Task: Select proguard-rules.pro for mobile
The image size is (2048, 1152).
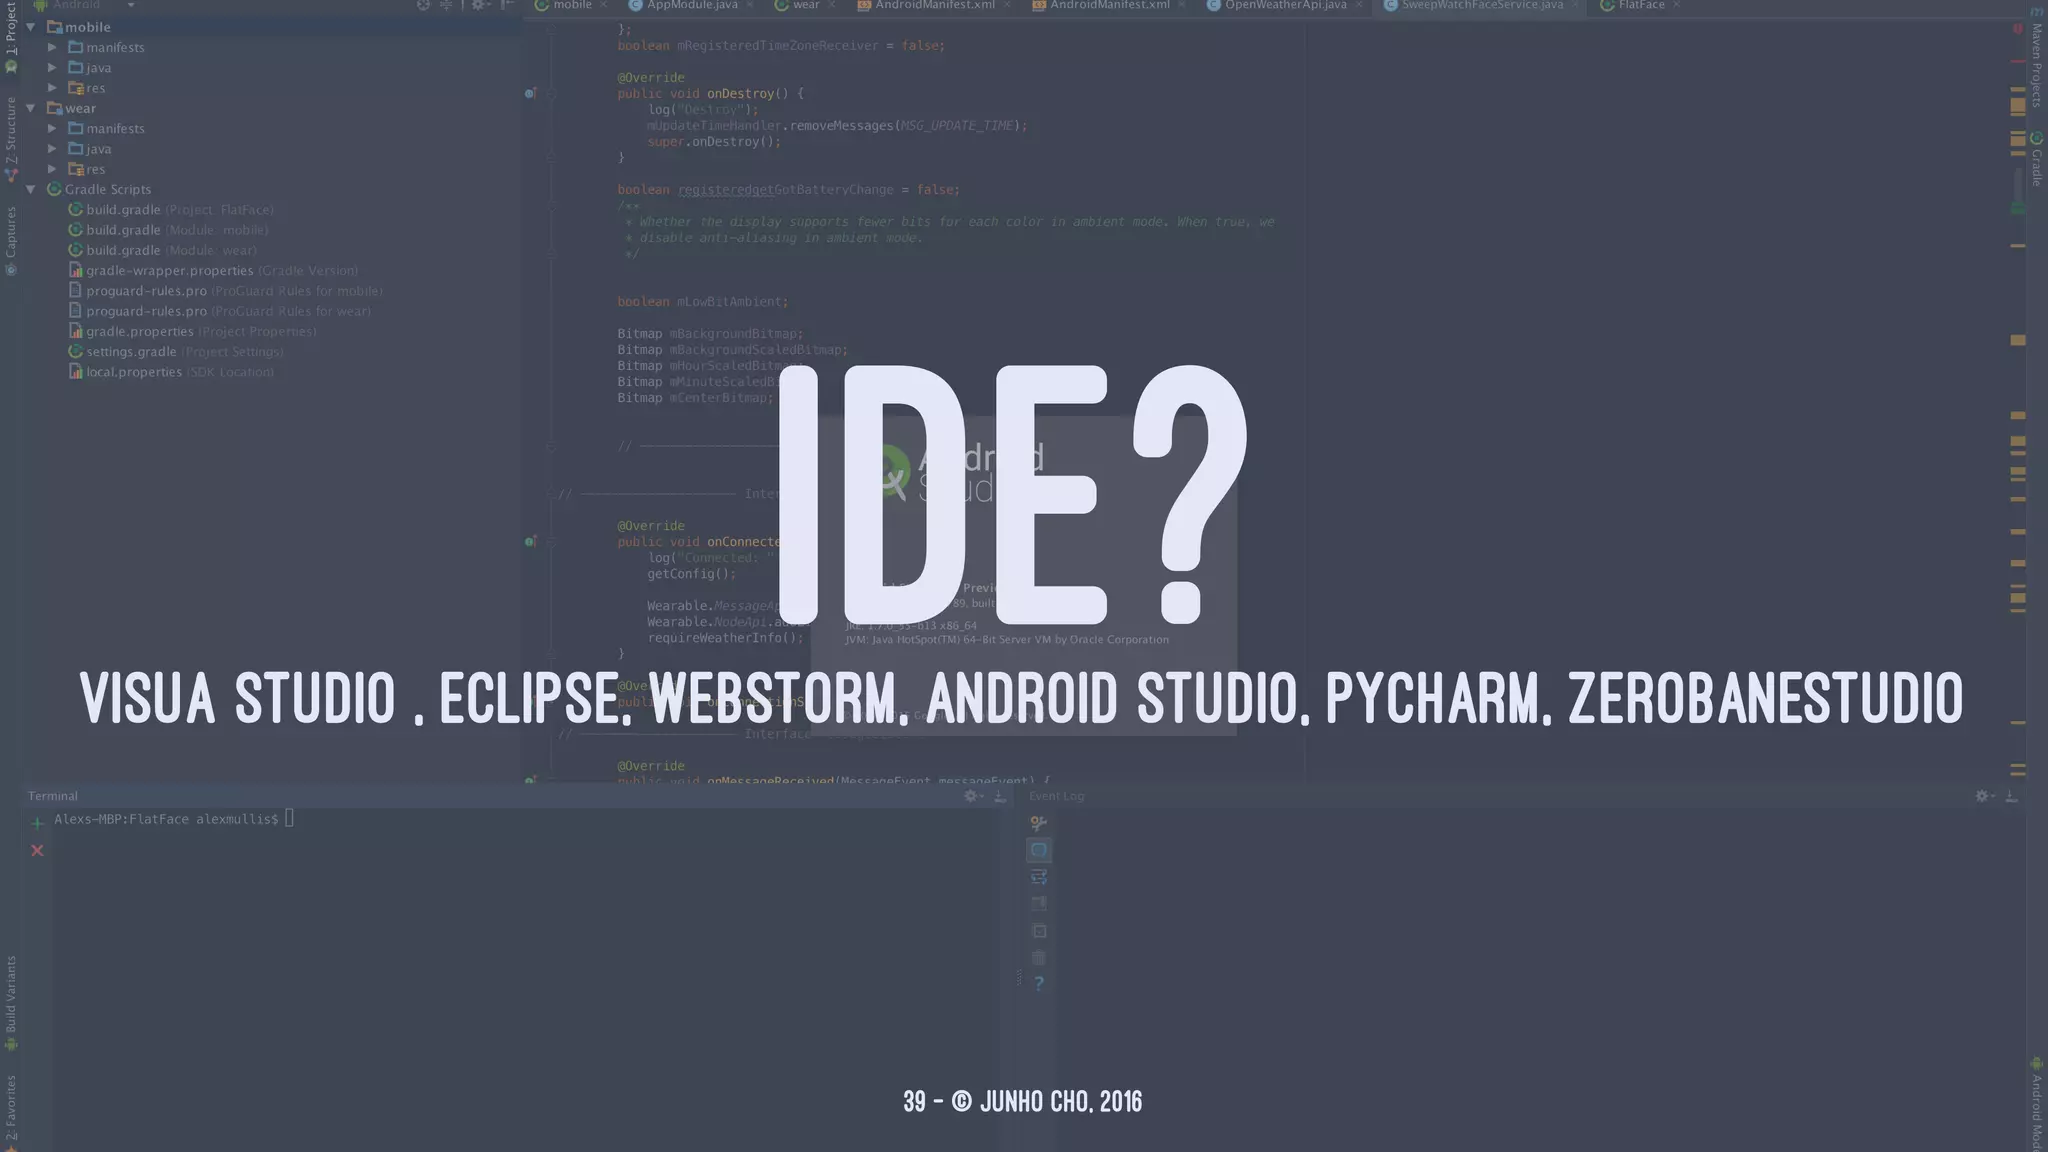Action: [225, 291]
